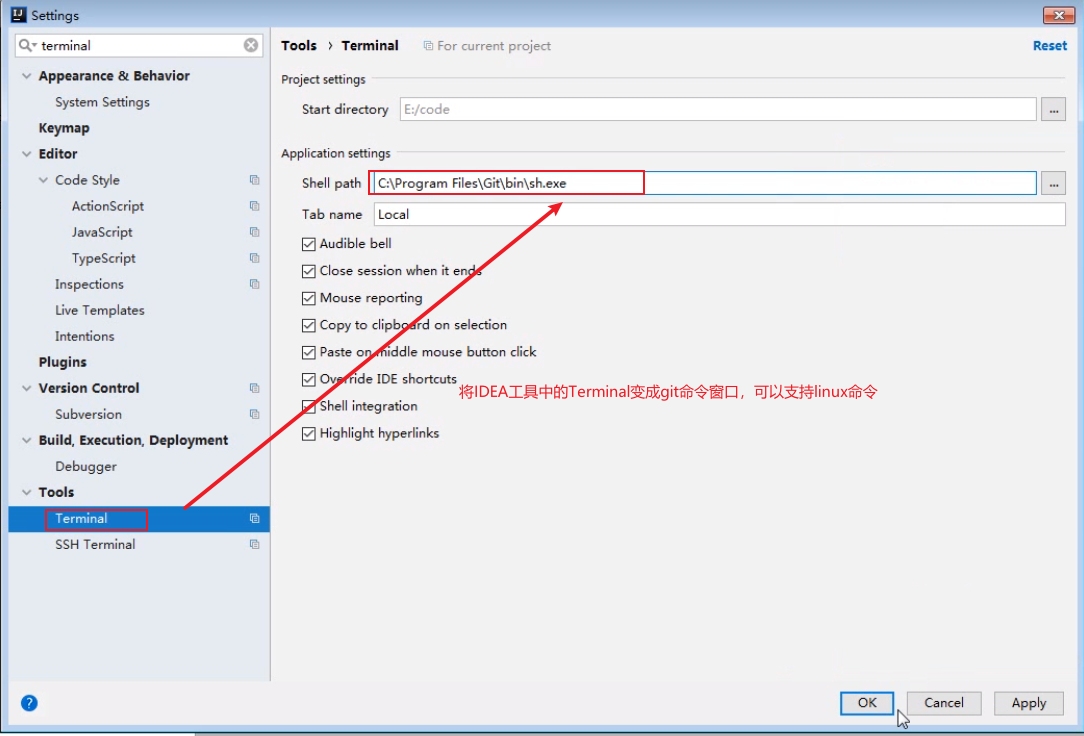Click the For current project icon
This screenshot has height=736, width=1084.
(428, 46)
